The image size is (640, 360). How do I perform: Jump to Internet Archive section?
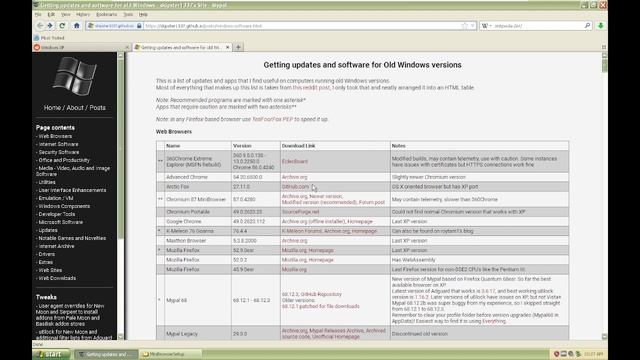[56, 246]
